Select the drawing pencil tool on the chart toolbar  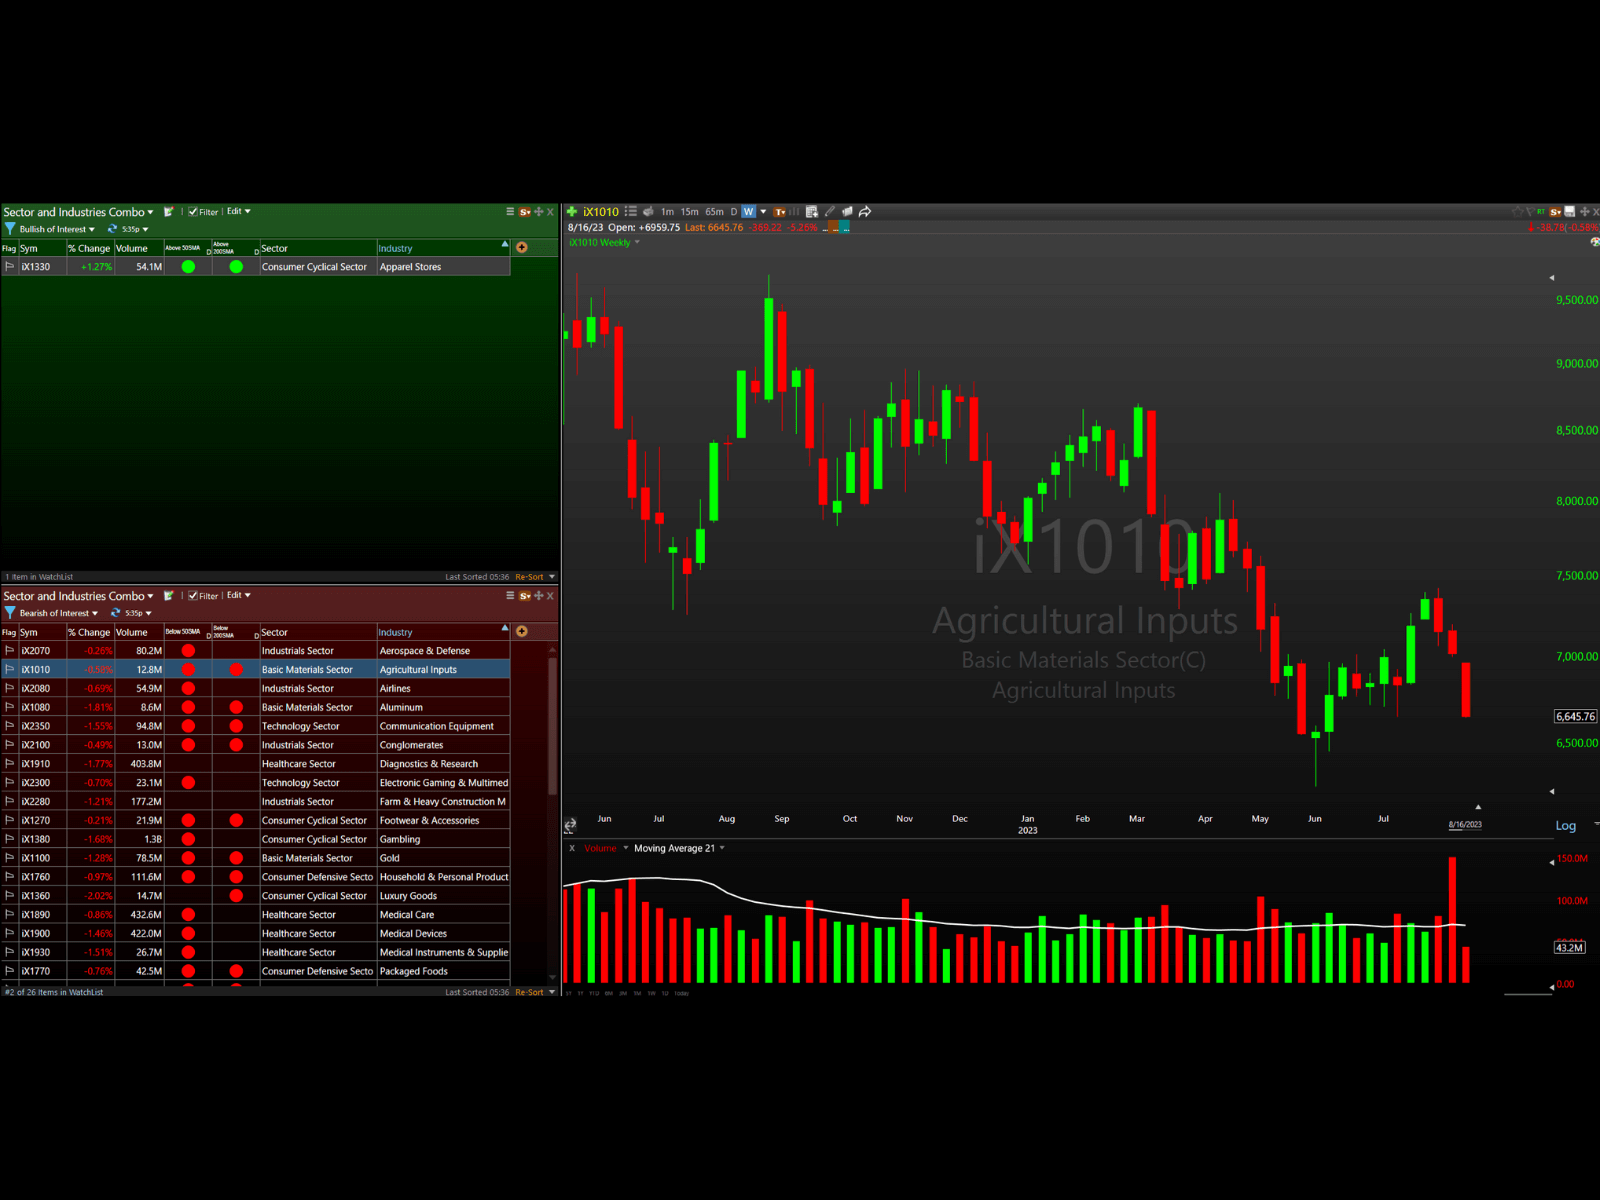(829, 212)
